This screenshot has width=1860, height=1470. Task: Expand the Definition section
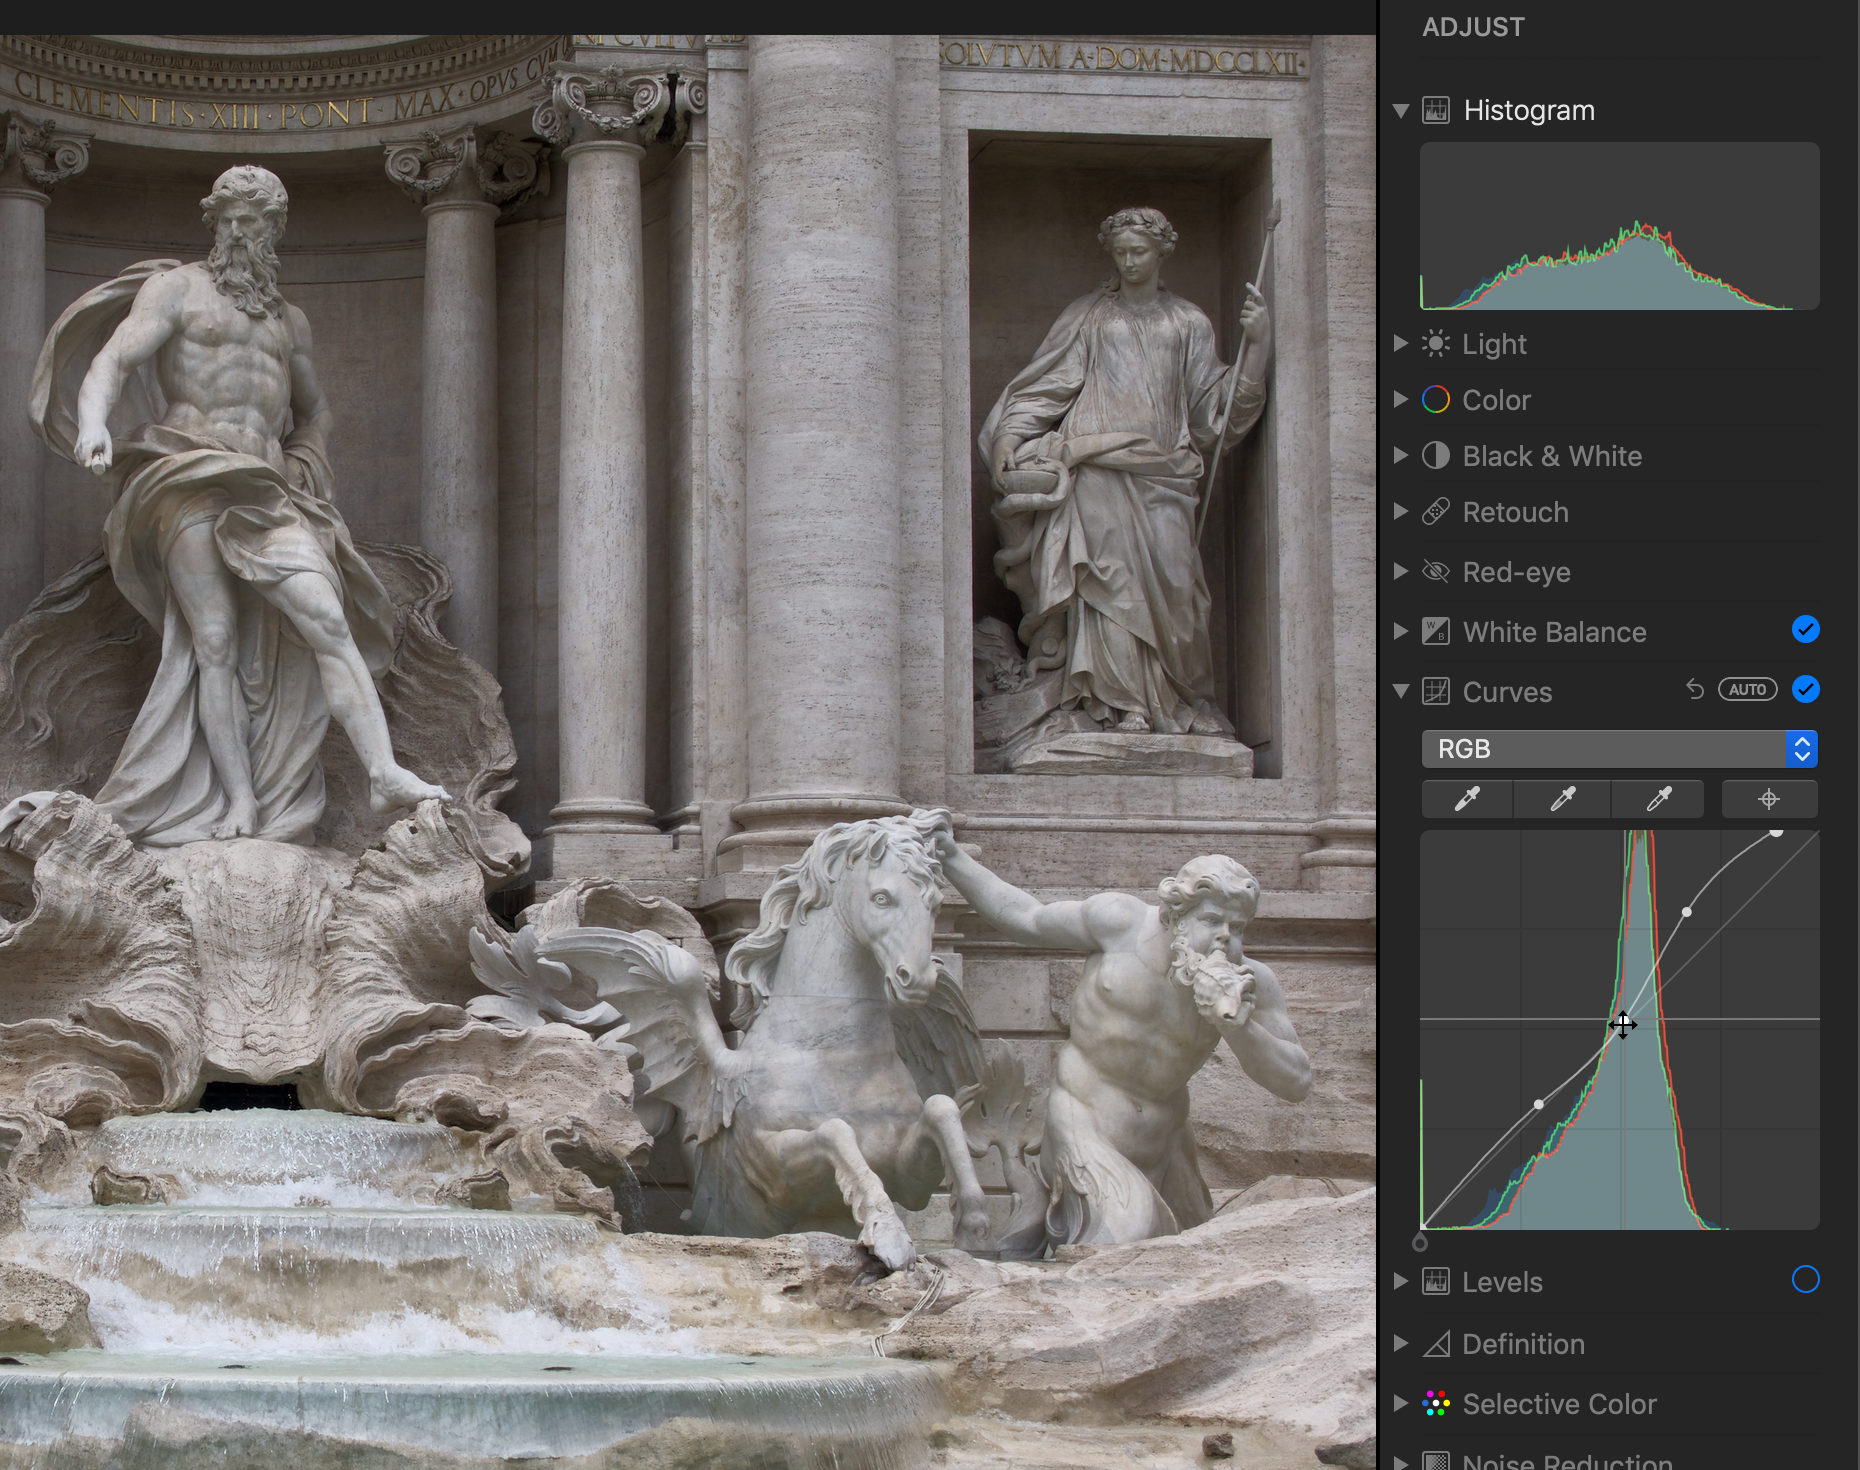click(x=1401, y=1343)
